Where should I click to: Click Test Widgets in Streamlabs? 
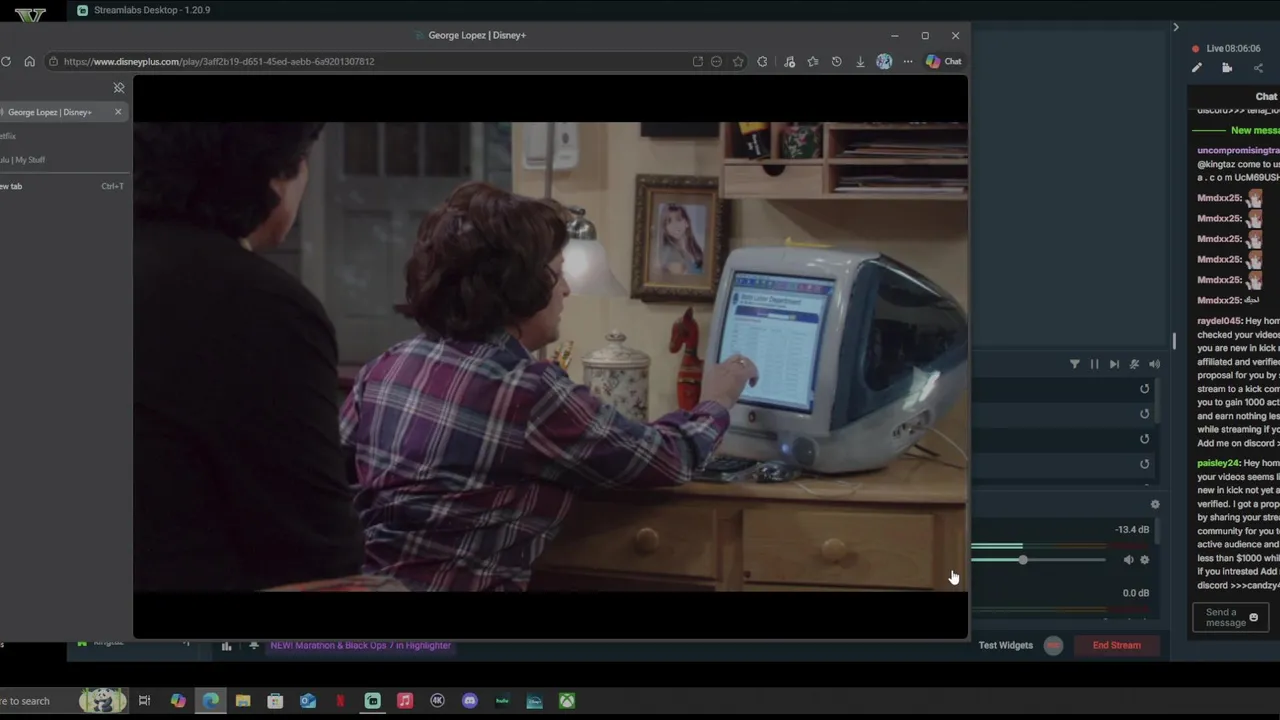(x=1005, y=645)
